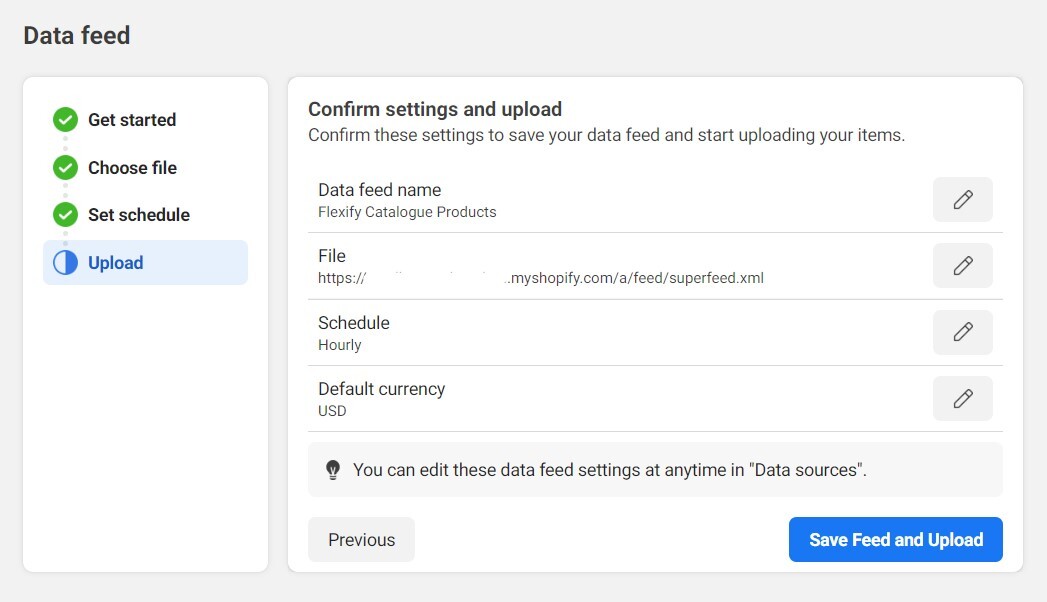Edit the schedule via the pencil icon
Viewport: 1047px width, 602px height.
(962, 332)
